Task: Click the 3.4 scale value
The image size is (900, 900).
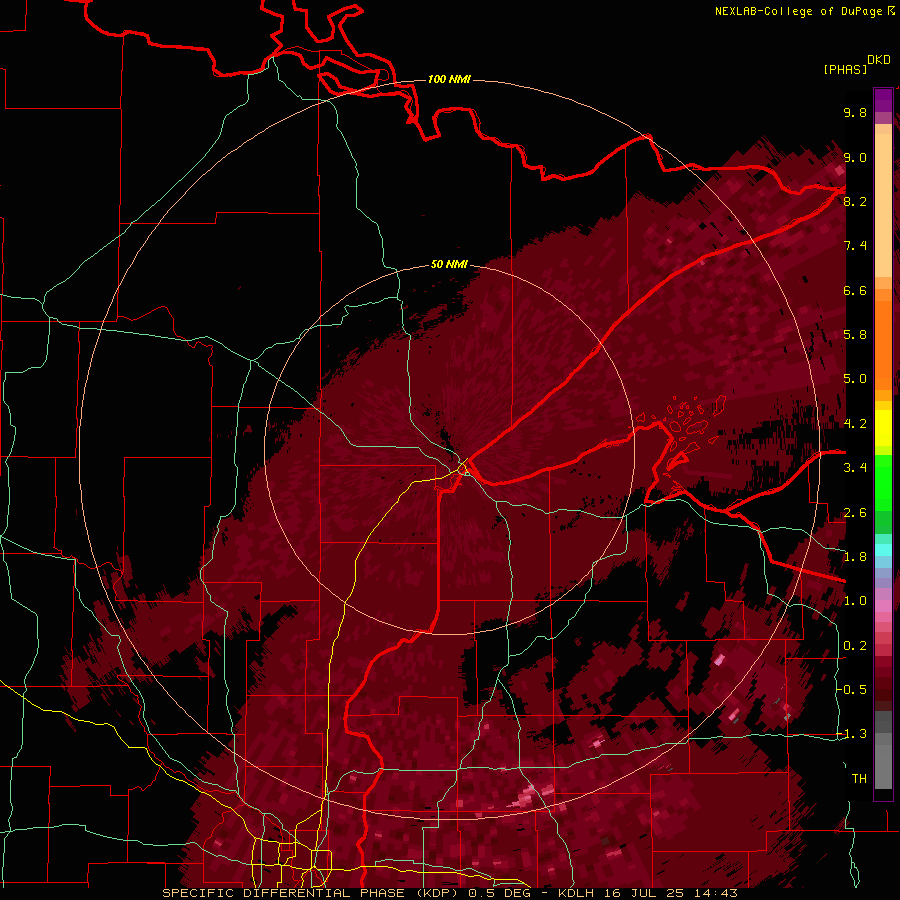Action: (855, 468)
